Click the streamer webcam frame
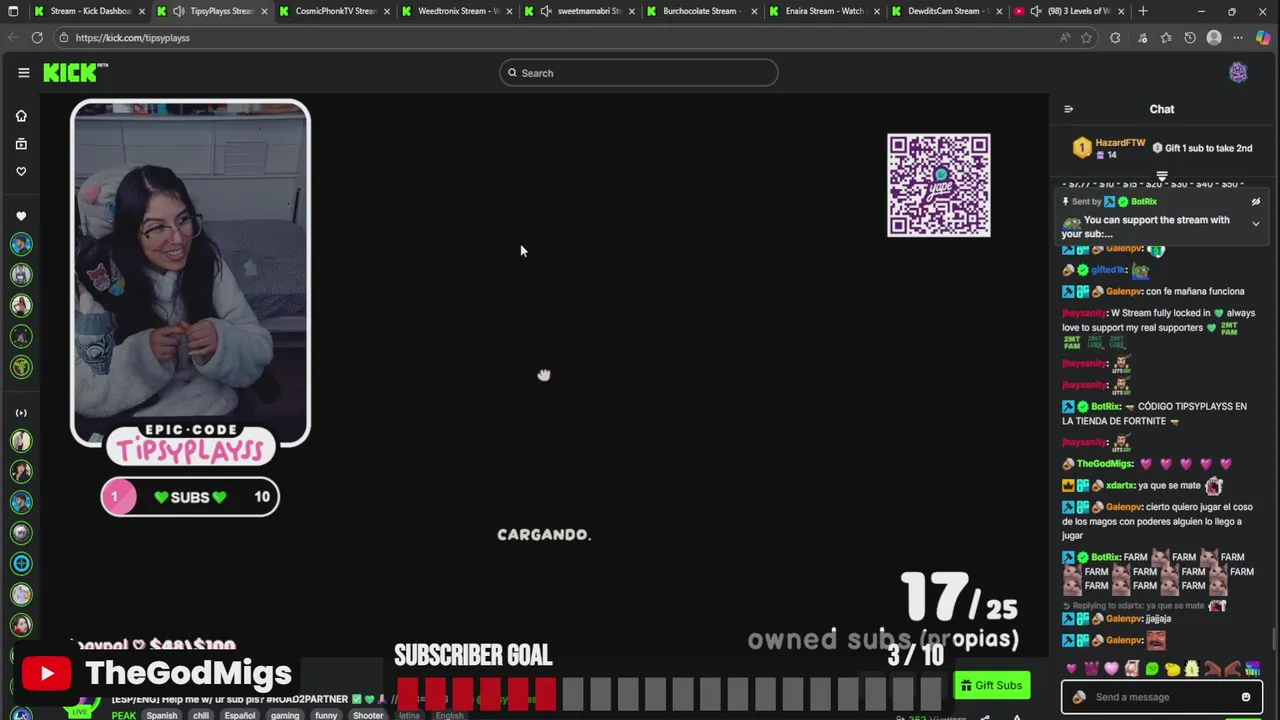This screenshot has width=1280, height=720. [190, 272]
